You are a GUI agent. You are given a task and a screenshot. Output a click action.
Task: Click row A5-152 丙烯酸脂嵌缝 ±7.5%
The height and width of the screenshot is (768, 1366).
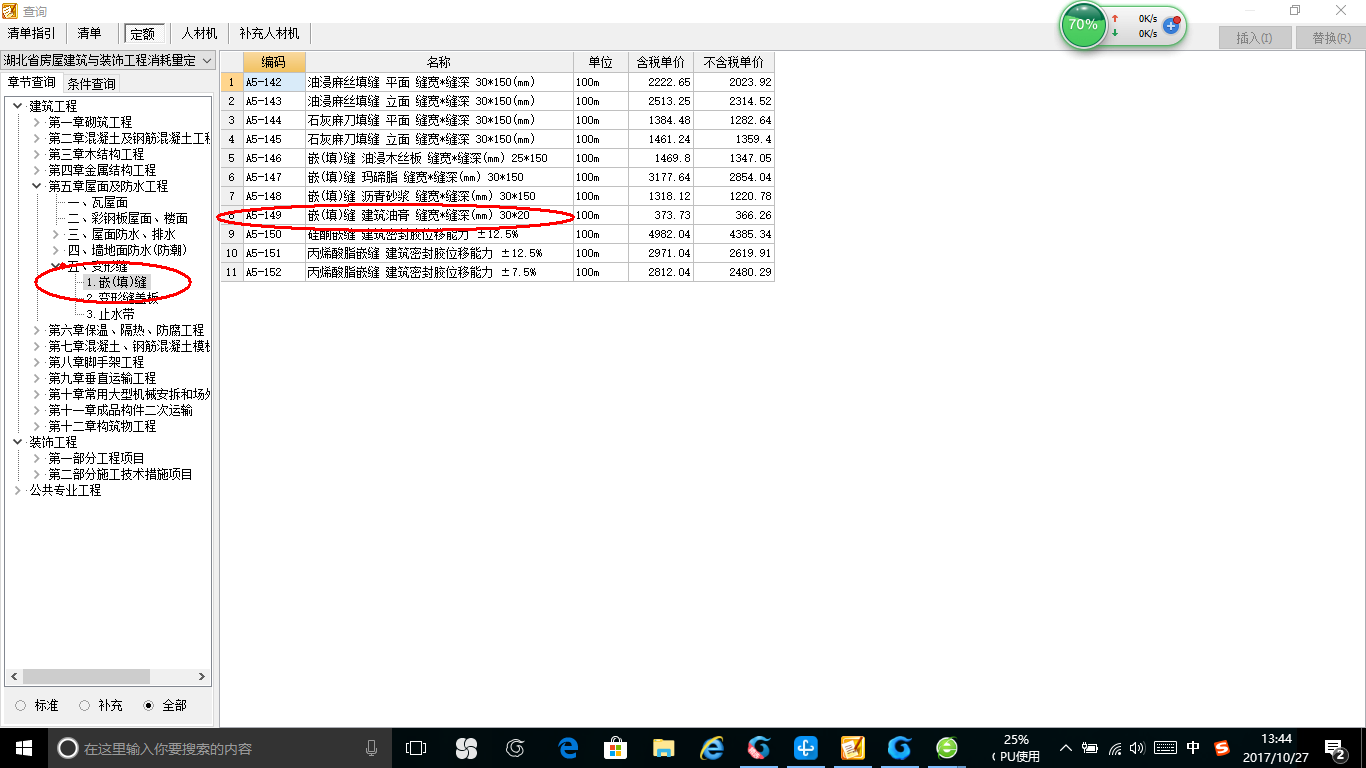click(x=497, y=272)
